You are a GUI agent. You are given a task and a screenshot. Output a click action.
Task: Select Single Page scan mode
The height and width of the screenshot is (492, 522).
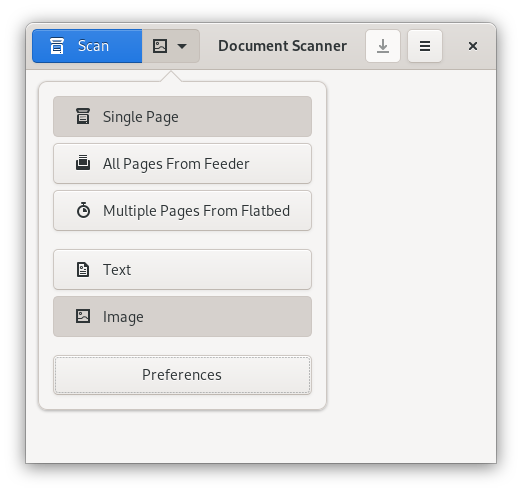coord(182,117)
